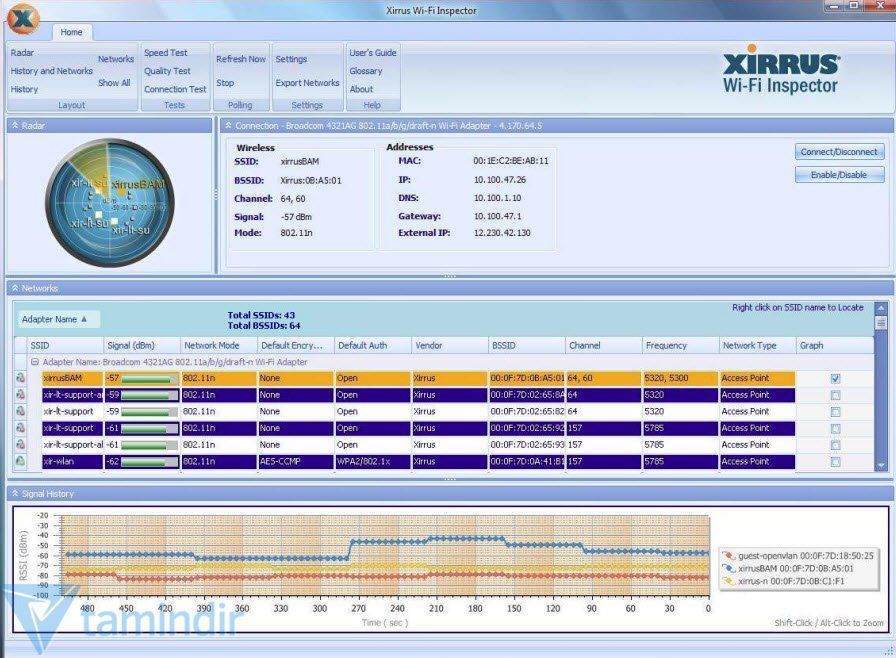Click Export Networks
Image resolution: width=896 pixels, height=658 pixels.
click(x=307, y=83)
